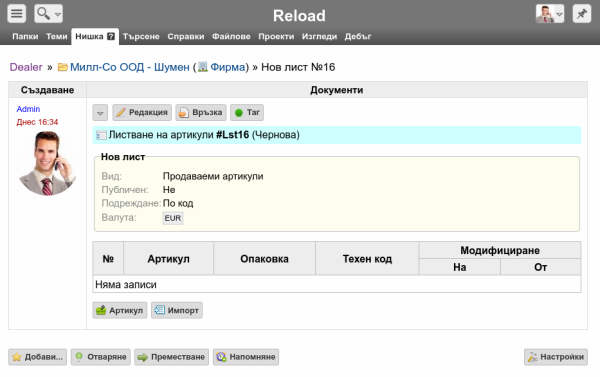Follow the Dealer breadcrumb link
This screenshot has width=600, height=377.
(26, 67)
